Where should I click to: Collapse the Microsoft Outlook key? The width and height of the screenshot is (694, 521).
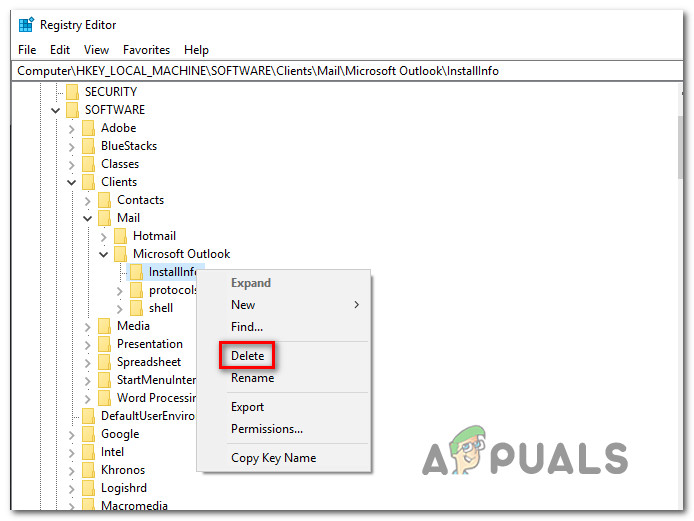point(104,255)
